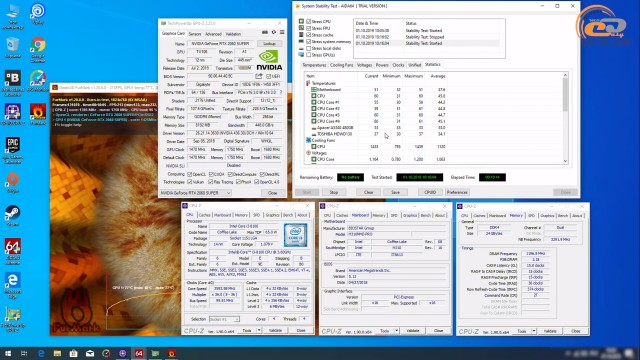Open the FurMark desktop shortcut
The image size is (640, 360).
click(x=38, y=114)
